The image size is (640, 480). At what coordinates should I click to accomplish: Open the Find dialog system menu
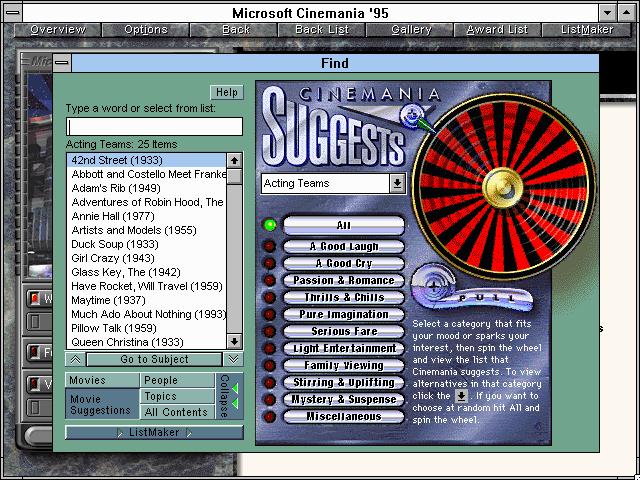pyautogui.click(x=62, y=63)
